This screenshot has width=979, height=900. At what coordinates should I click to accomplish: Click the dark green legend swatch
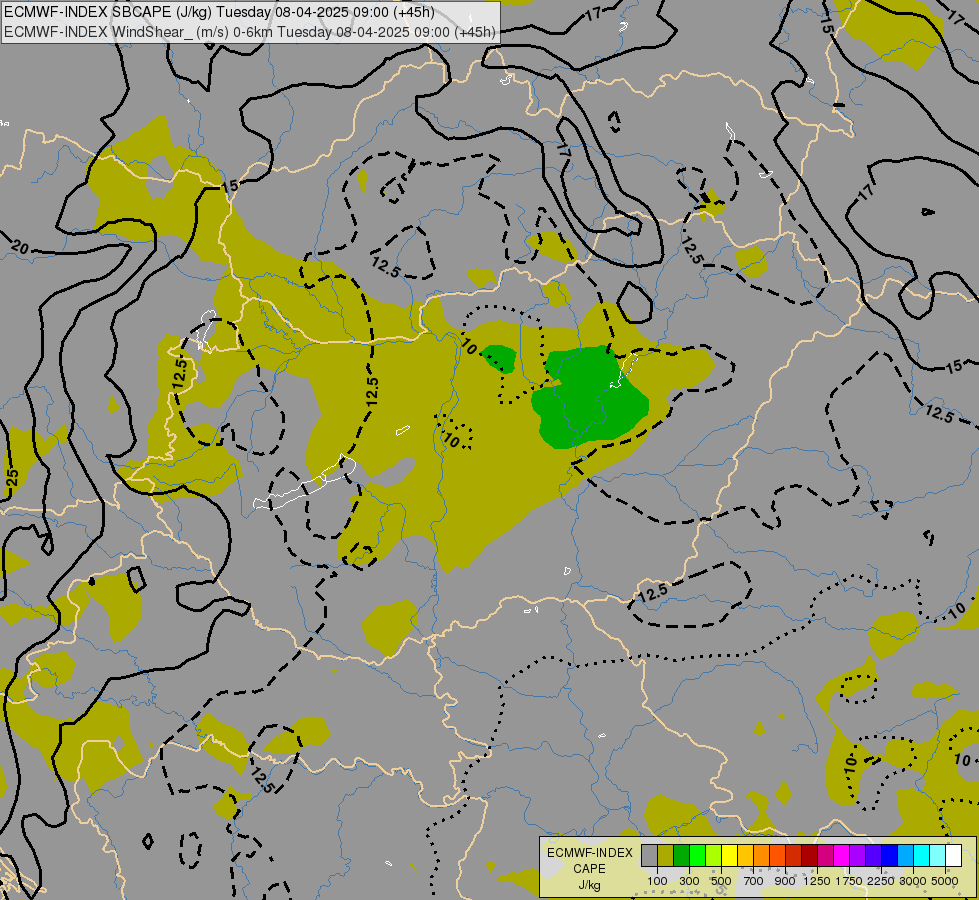[681, 855]
